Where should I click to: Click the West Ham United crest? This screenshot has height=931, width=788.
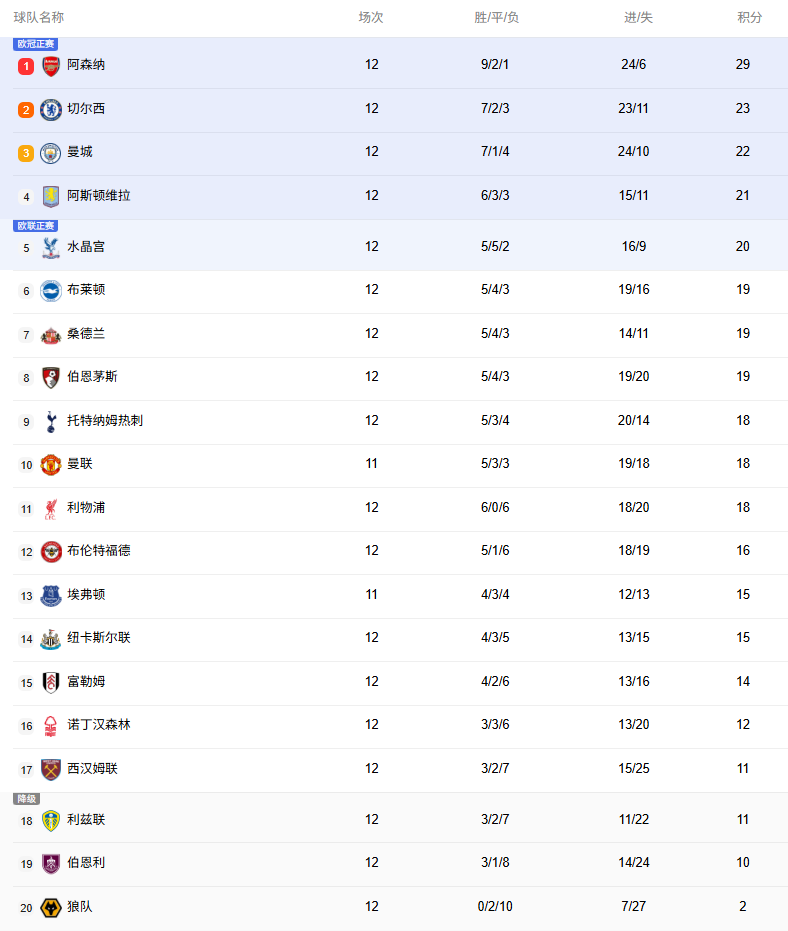tap(51, 770)
